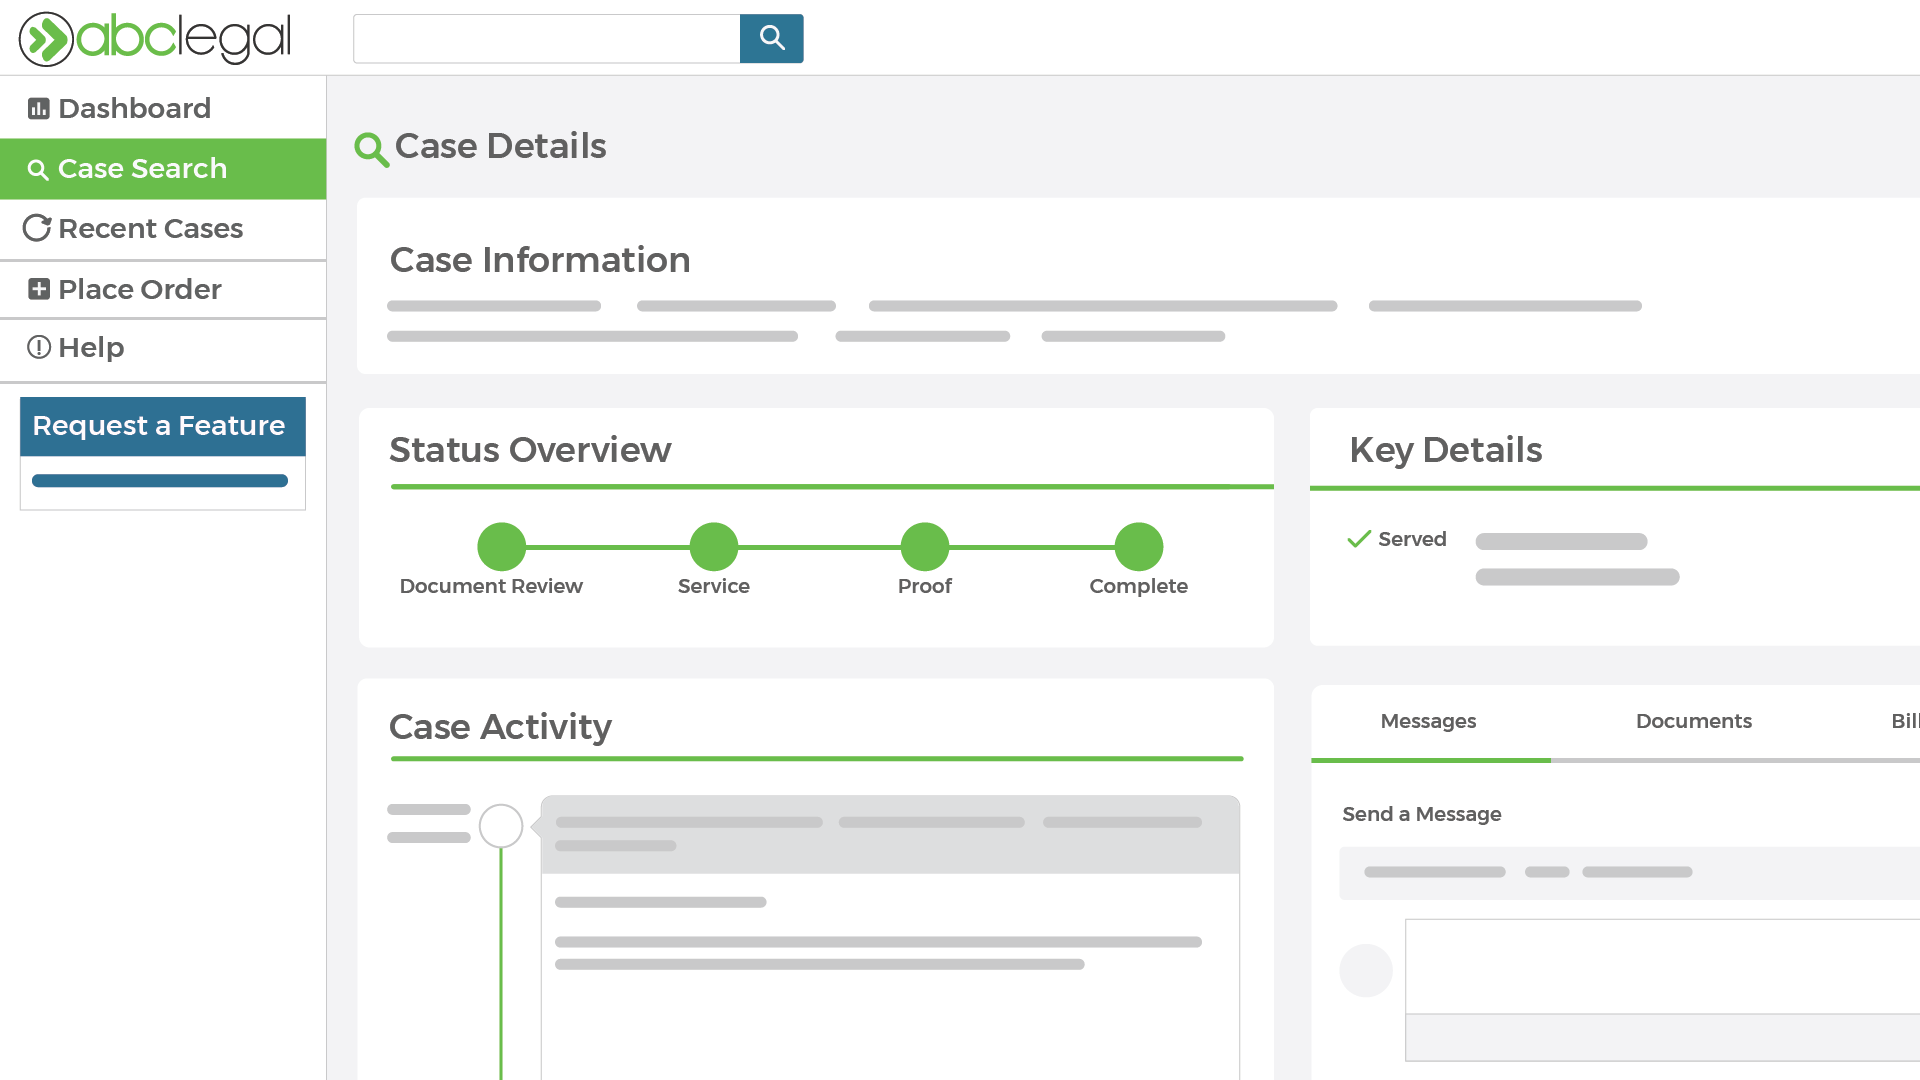Click the Request a Feature button

[x=161, y=426]
